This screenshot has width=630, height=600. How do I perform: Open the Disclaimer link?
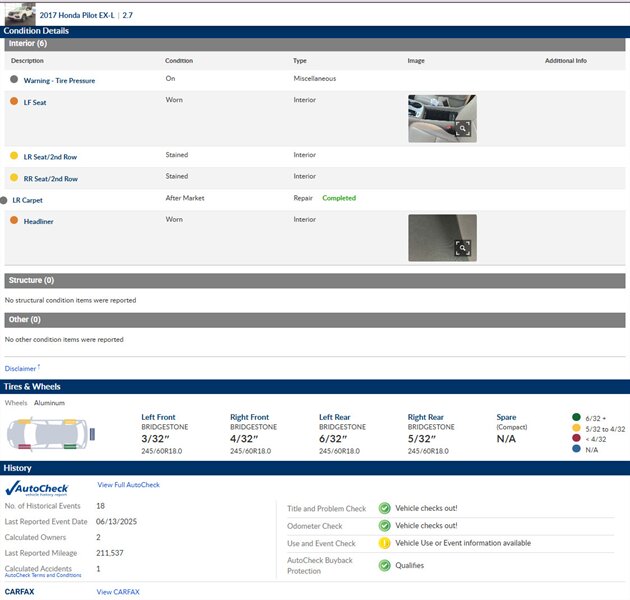coord(20,369)
